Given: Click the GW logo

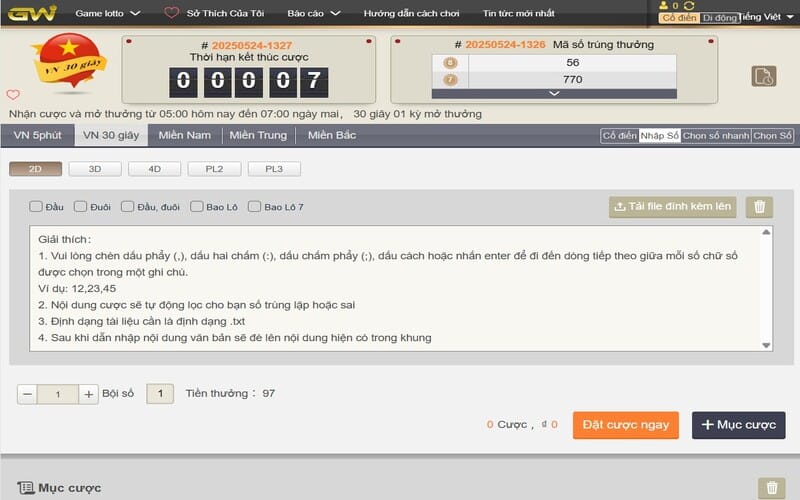Looking at the screenshot, I should pyautogui.click(x=32, y=13).
